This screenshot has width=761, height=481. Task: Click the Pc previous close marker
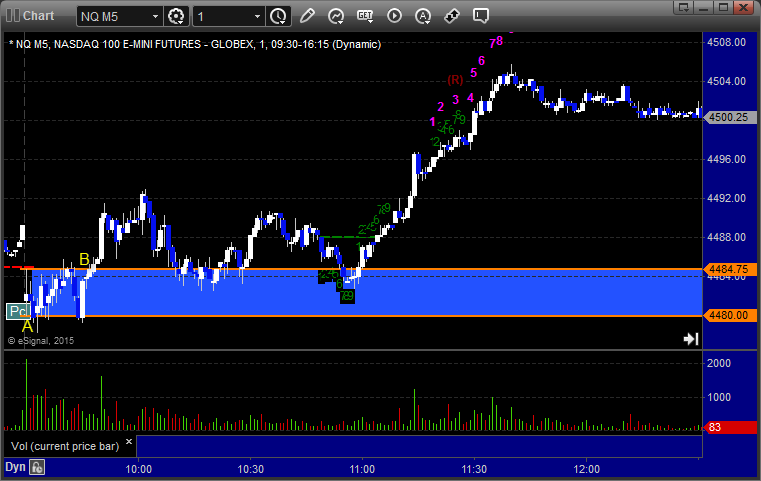[18, 312]
